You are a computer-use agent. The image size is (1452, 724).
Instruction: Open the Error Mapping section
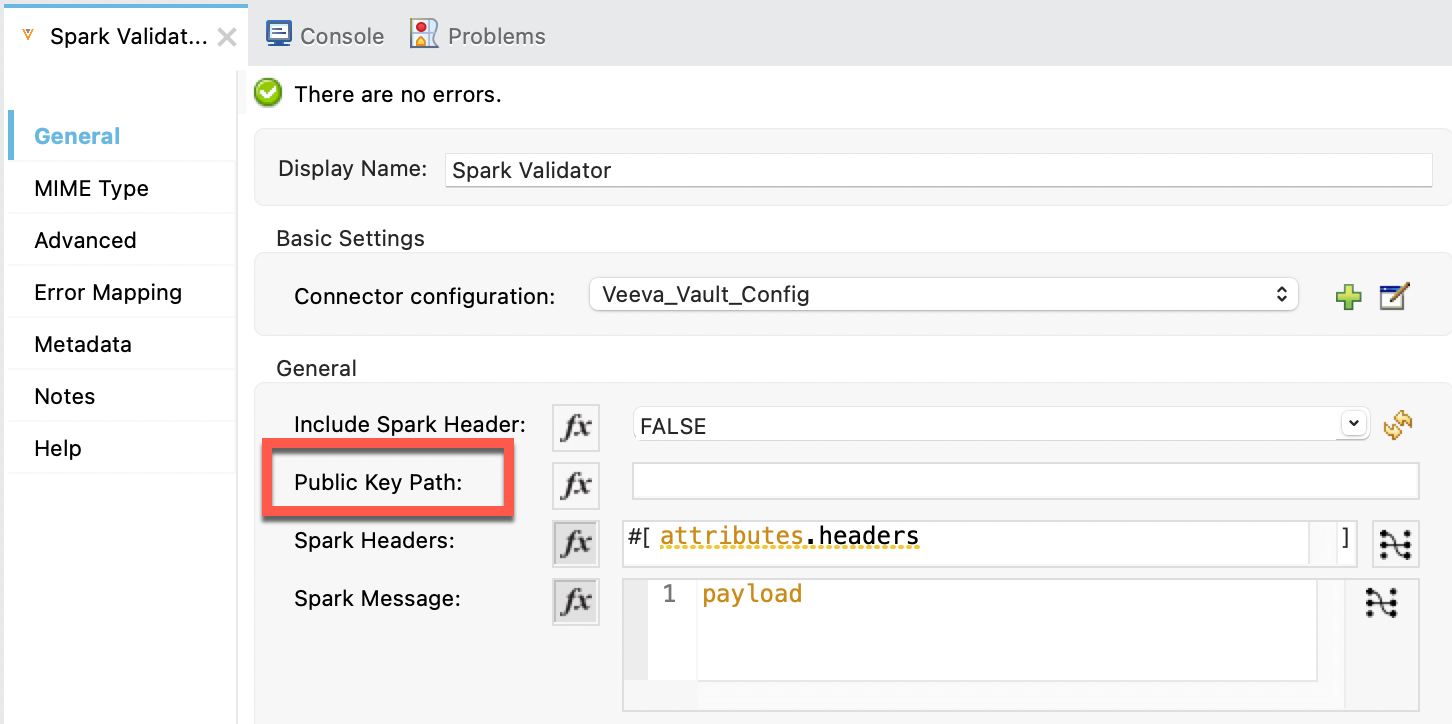tap(108, 292)
